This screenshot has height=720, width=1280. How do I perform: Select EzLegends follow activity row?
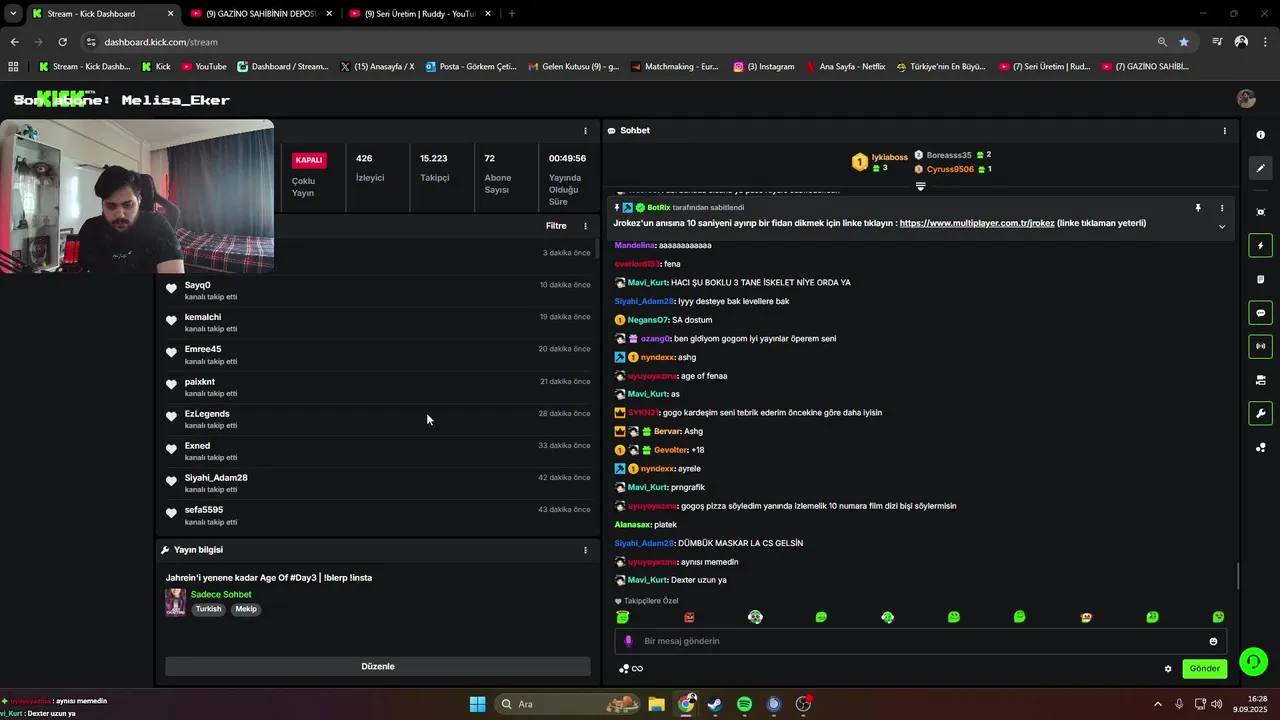[378, 418]
